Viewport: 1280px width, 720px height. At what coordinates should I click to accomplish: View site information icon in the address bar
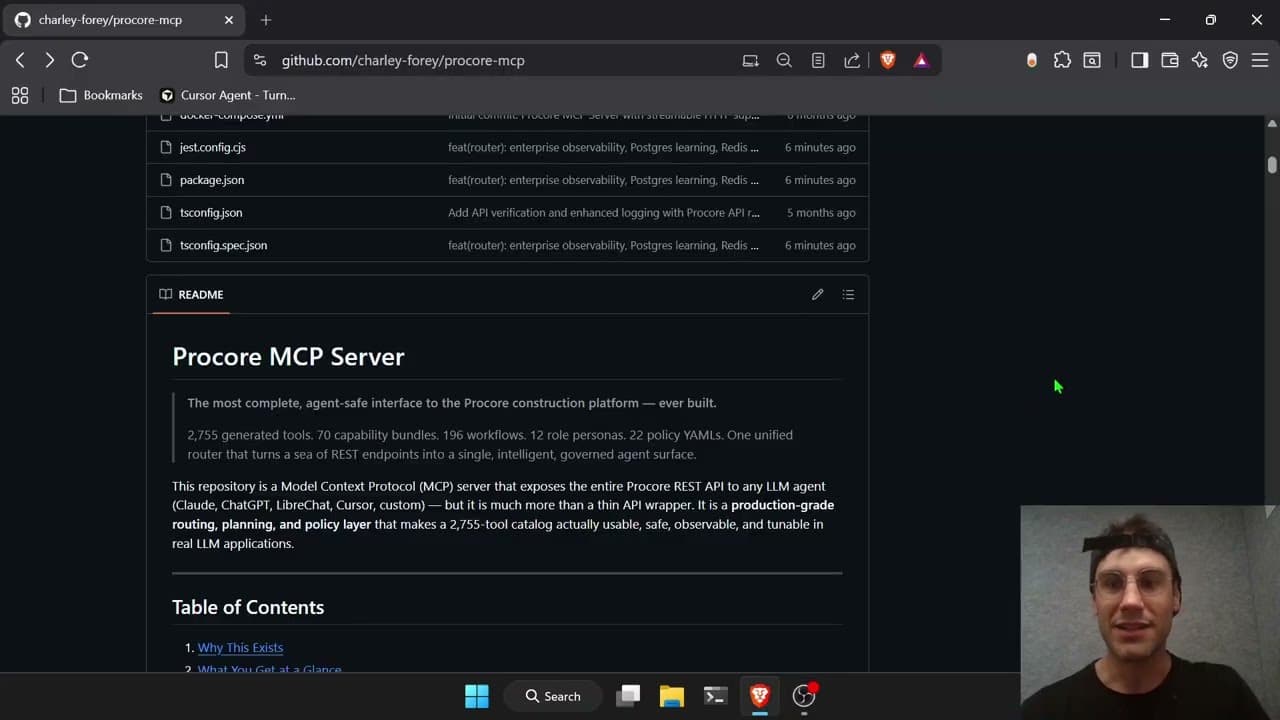[260, 60]
